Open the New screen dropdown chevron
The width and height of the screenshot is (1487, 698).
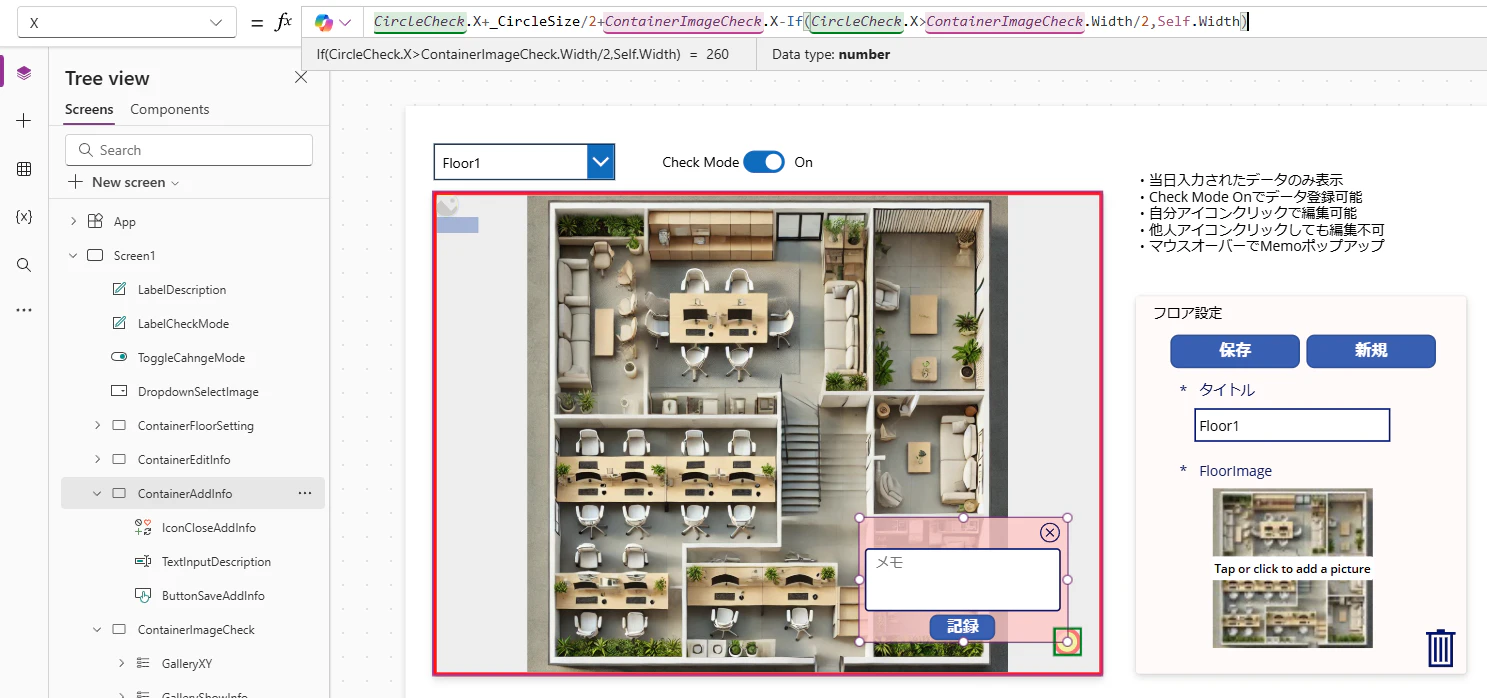click(x=175, y=183)
